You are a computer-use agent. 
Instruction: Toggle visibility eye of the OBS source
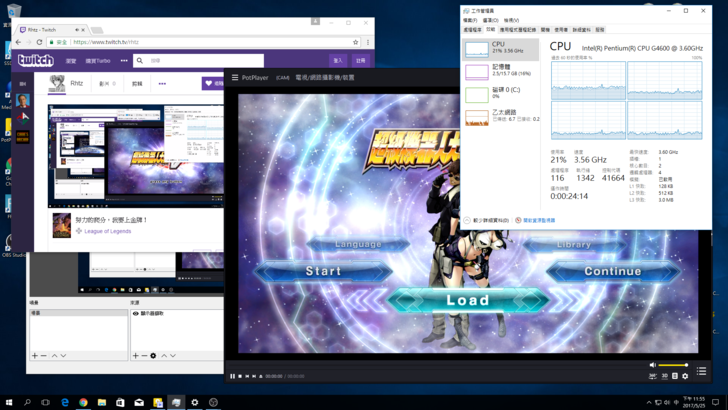(x=136, y=314)
